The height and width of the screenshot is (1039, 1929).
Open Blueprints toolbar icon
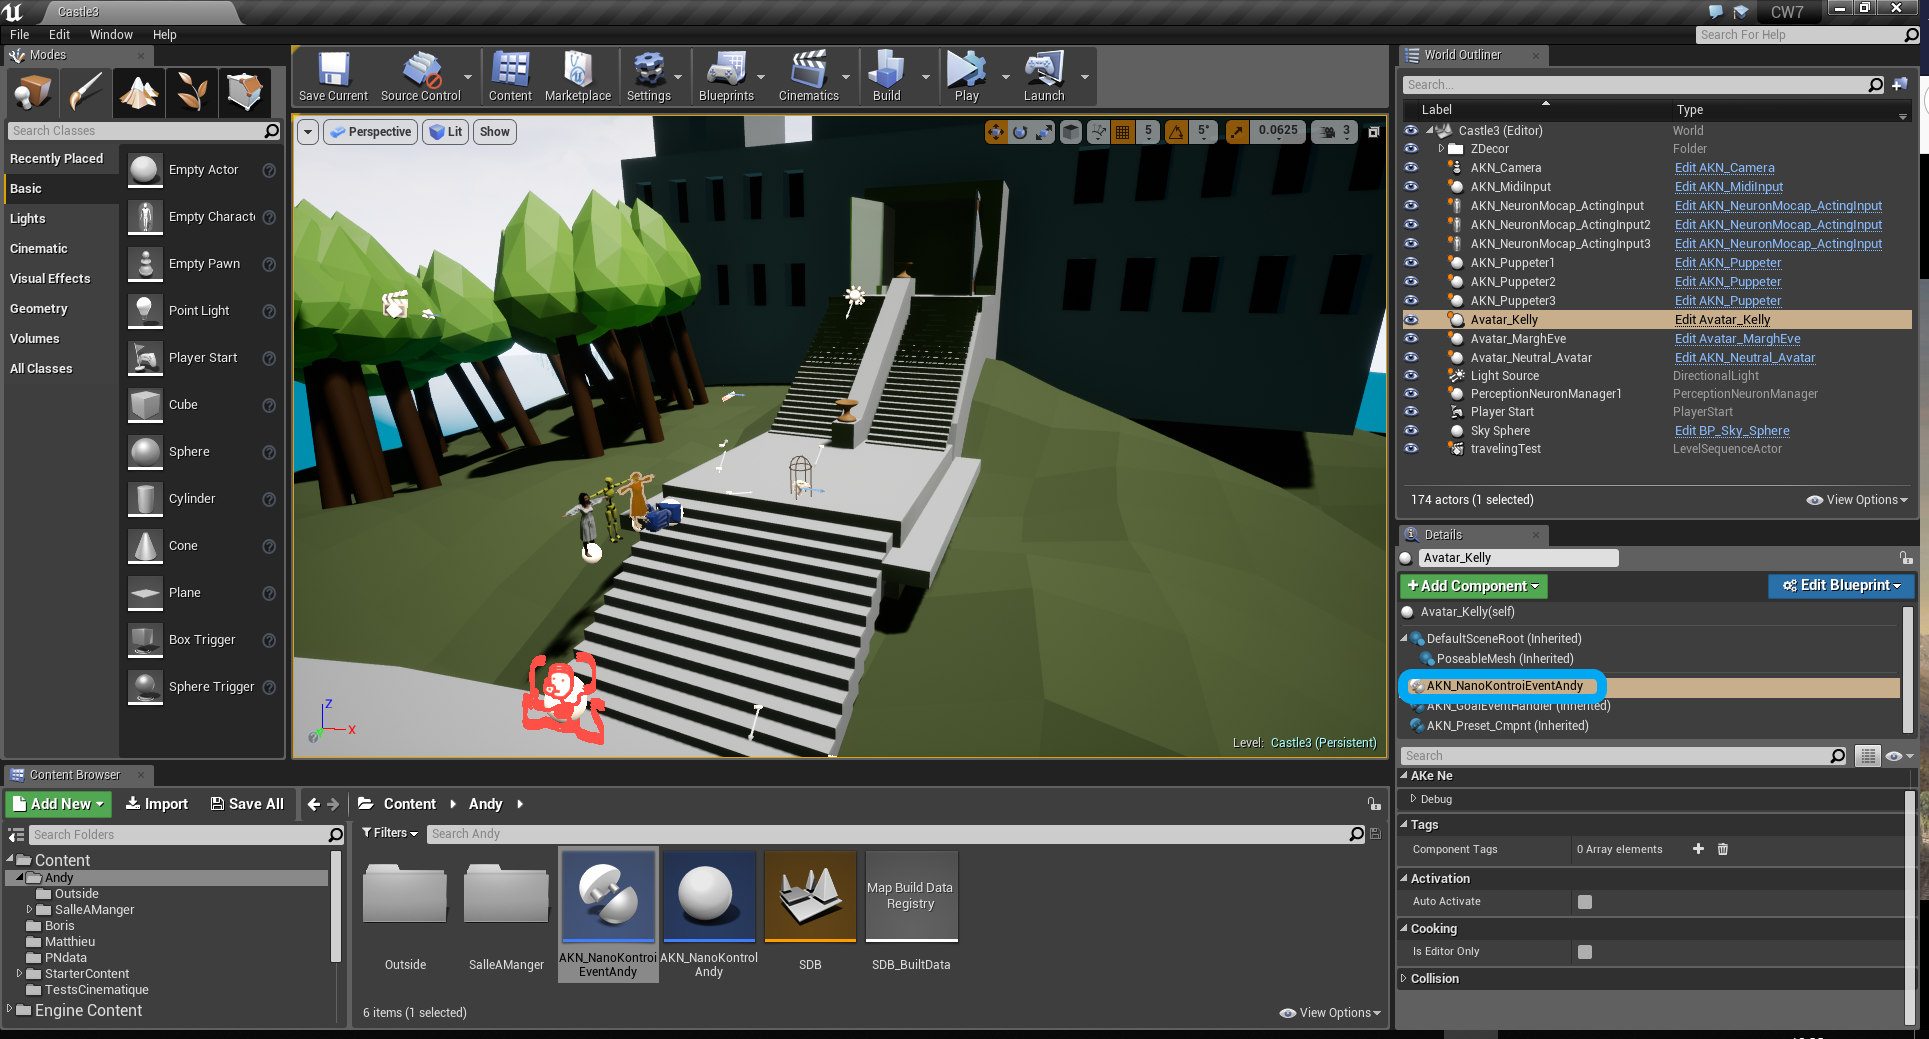pos(726,77)
